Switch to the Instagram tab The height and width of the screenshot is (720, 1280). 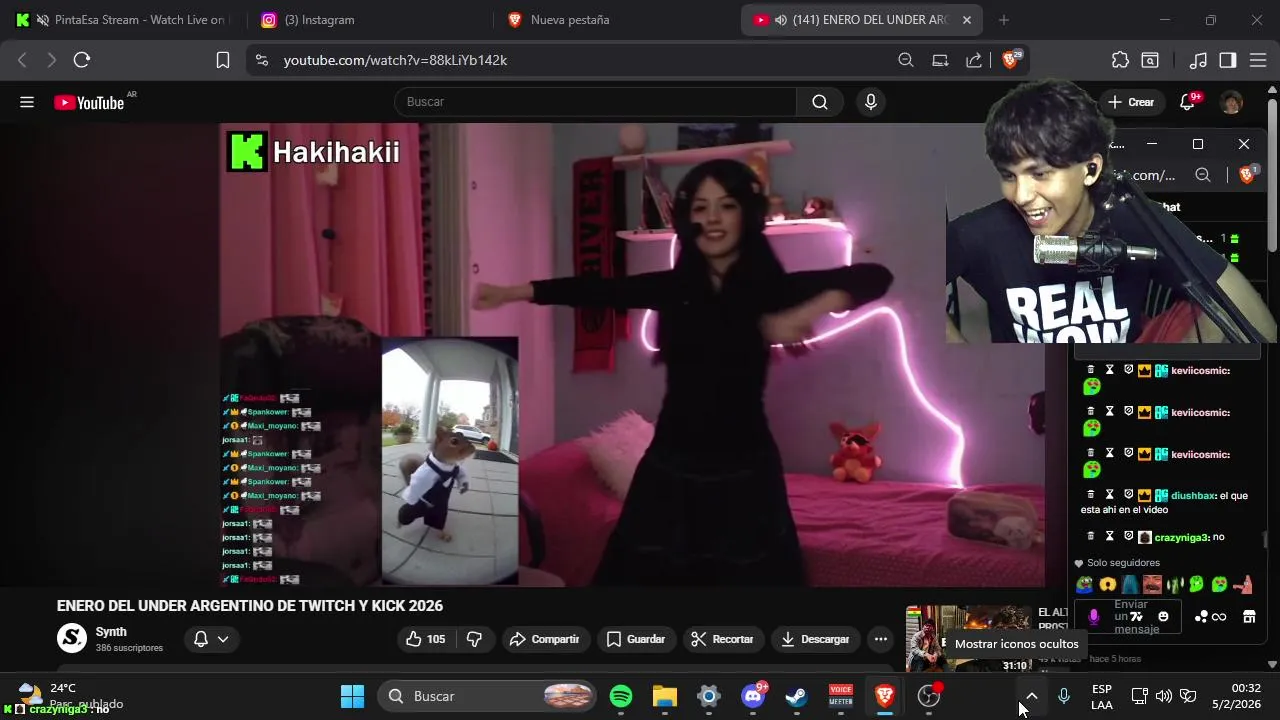click(370, 20)
